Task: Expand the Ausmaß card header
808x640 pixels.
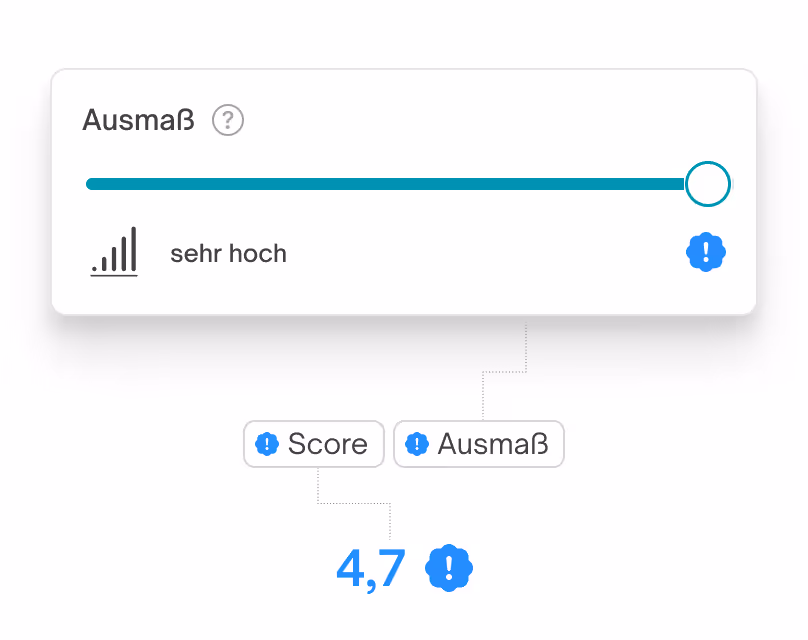Action: (x=139, y=118)
